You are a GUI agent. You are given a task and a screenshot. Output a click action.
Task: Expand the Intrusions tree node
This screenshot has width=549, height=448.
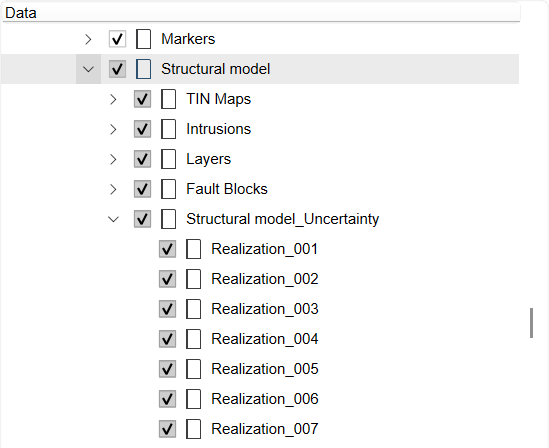coord(113,129)
